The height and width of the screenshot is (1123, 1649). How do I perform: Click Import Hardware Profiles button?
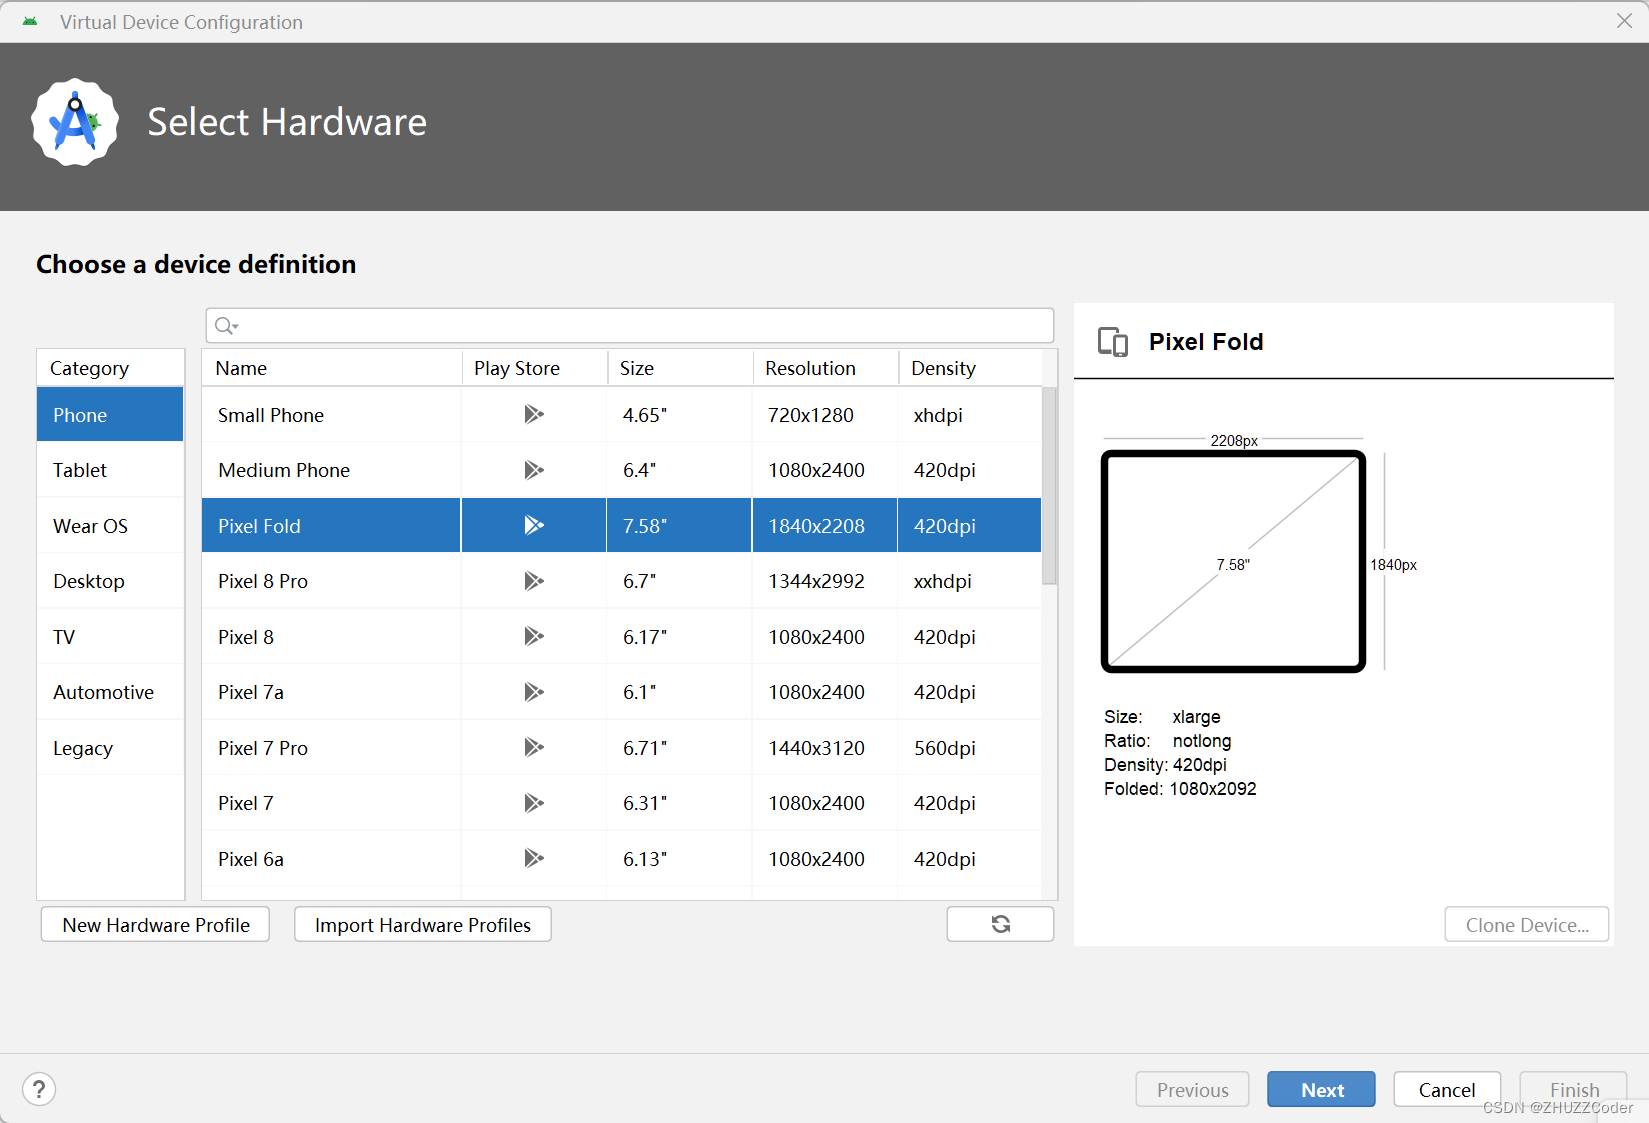click(x=422, y=925)
